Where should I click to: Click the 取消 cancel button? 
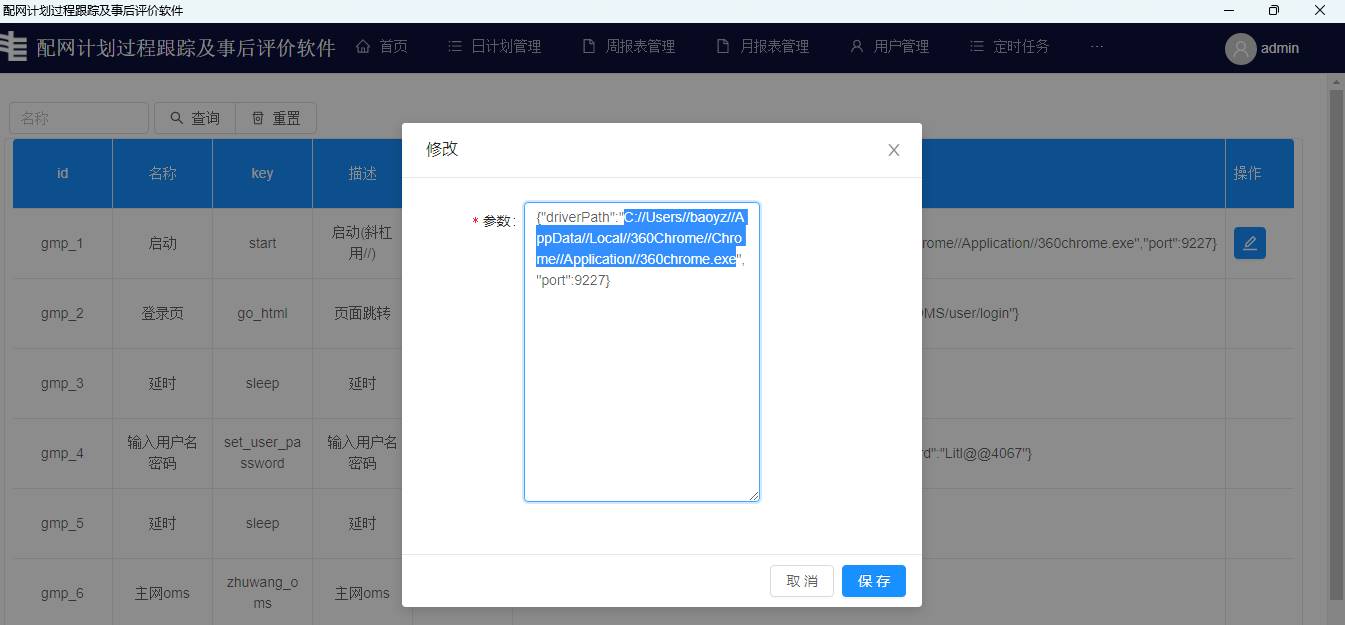coord(802,581)
